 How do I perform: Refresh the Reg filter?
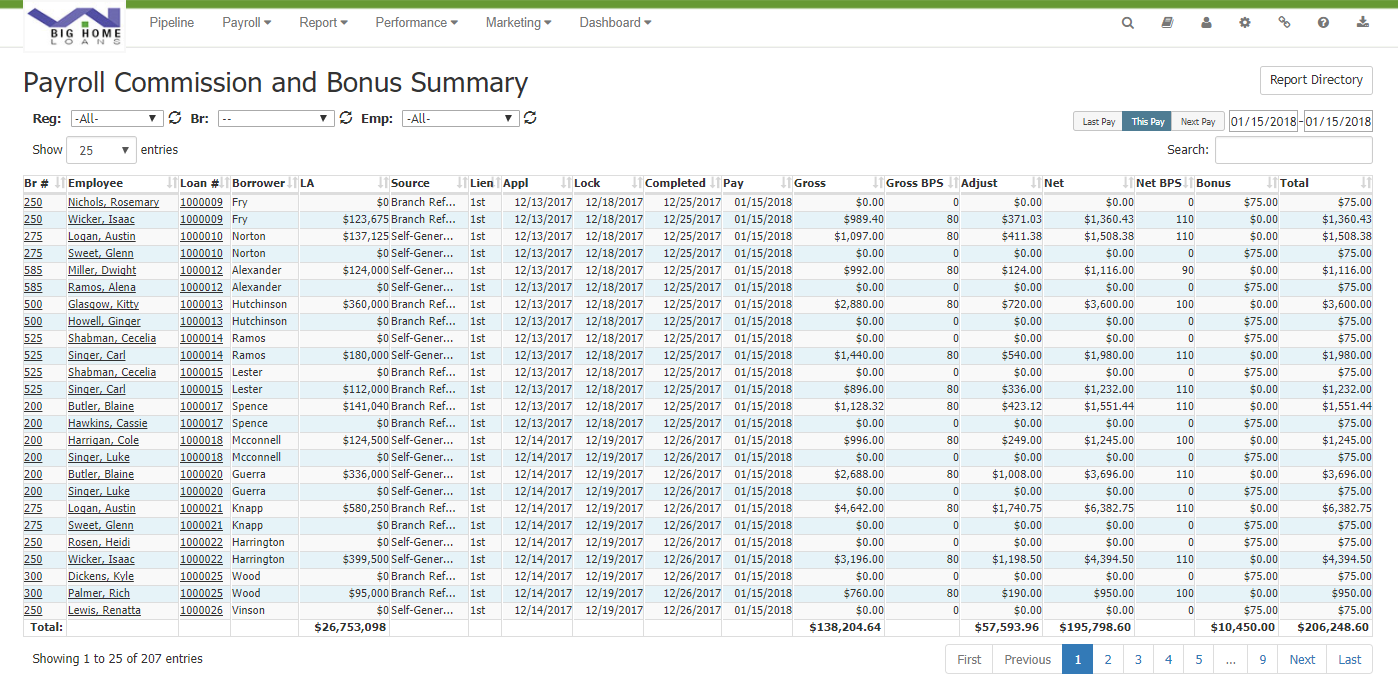click(x=175, y=118)
